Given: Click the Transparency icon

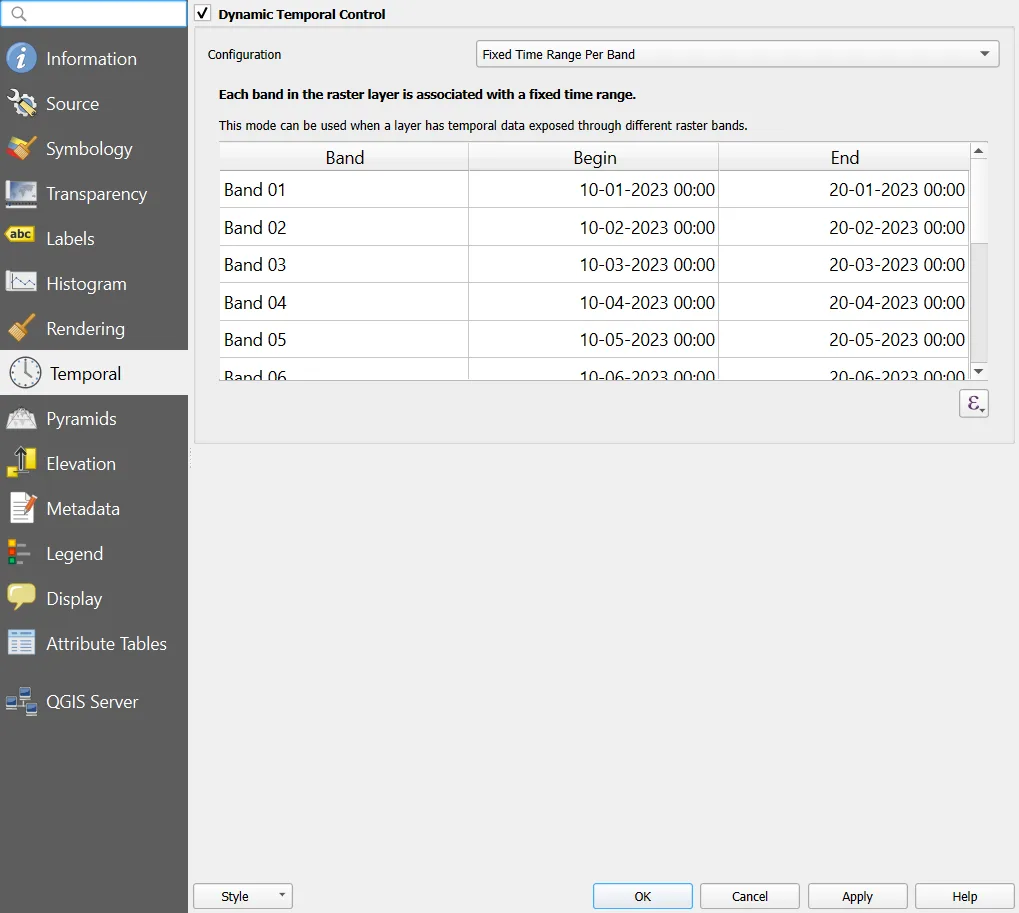Looking at the screenshot, I should click(x=21, y=194).
